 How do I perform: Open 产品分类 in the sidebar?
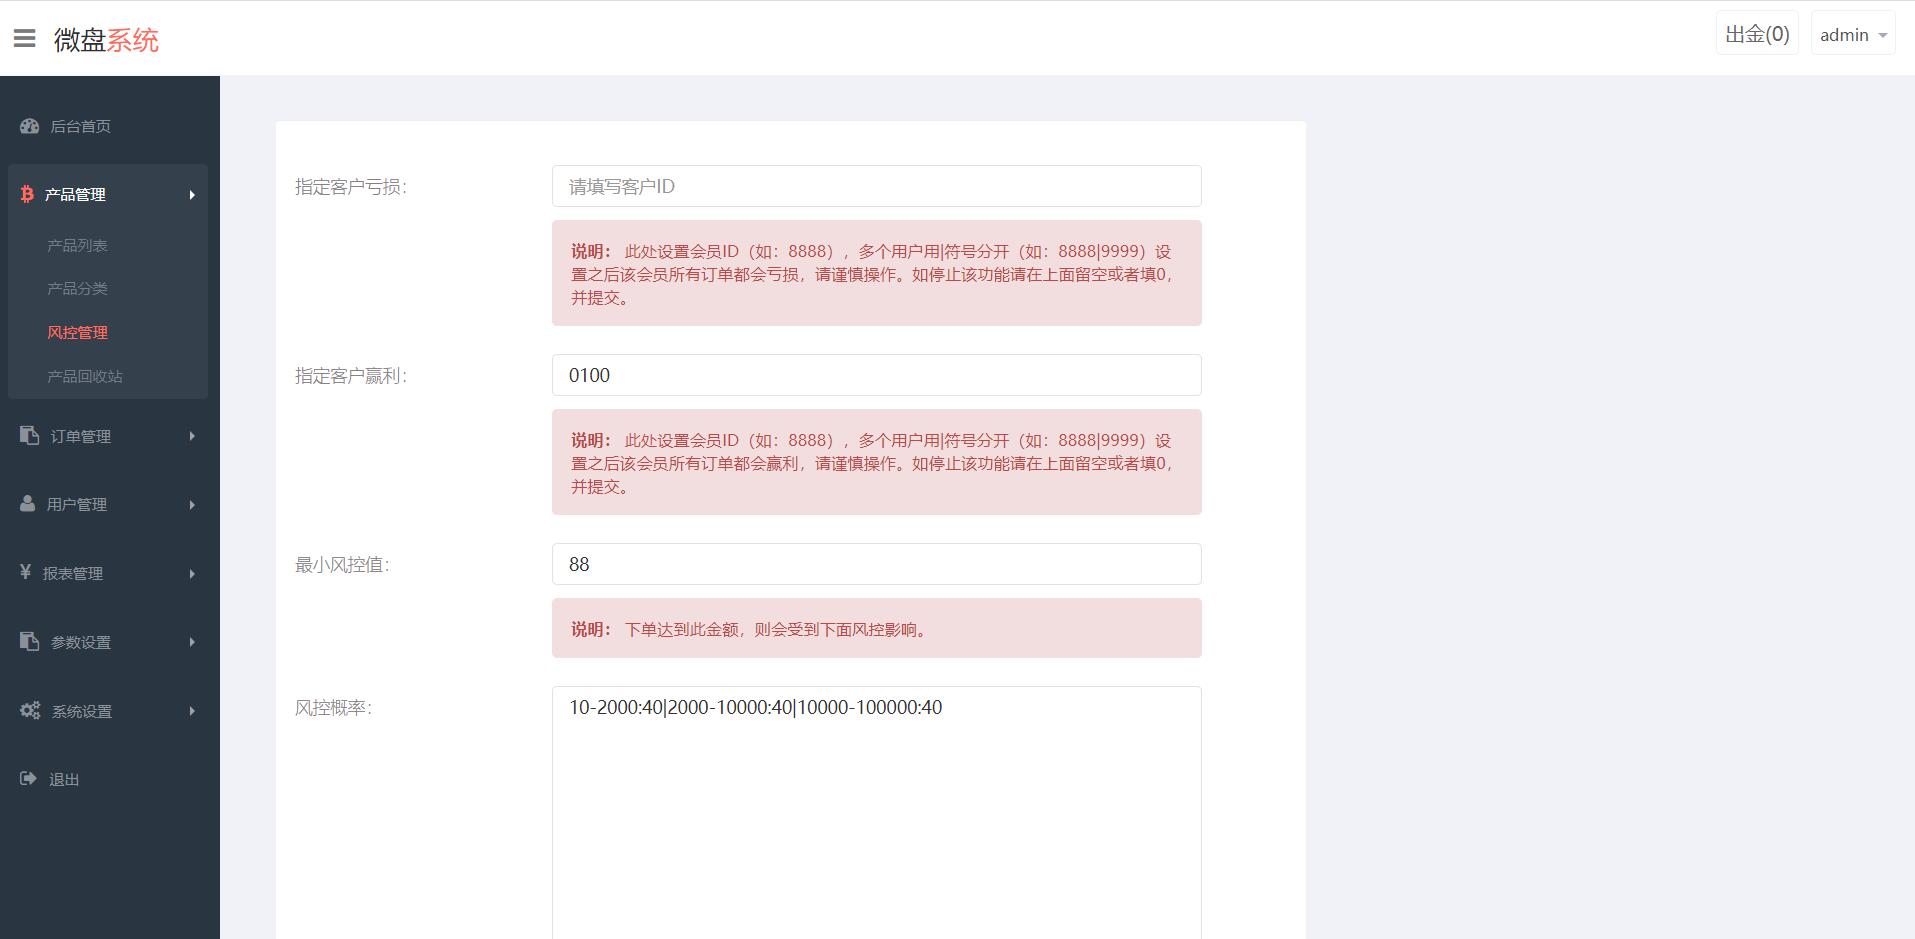tap(77, 288)
